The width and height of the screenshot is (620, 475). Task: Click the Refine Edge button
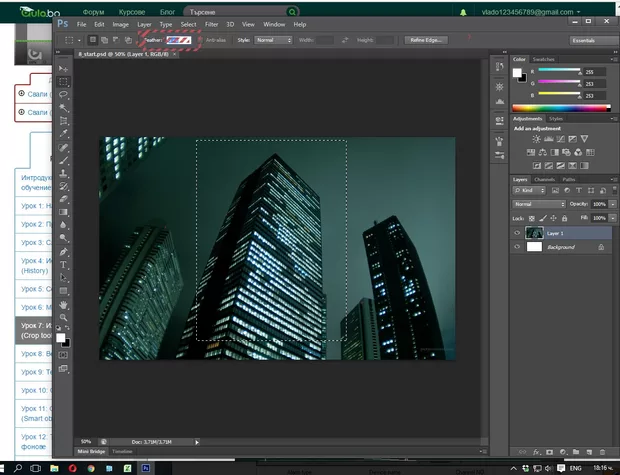coord(425,40)
